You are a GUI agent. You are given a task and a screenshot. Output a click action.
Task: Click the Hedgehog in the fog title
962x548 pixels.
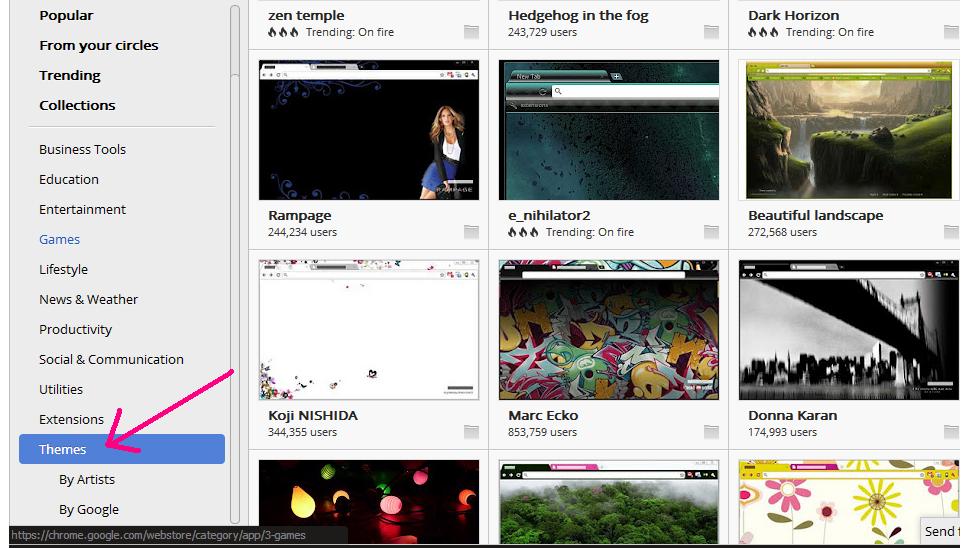[578, 15]
